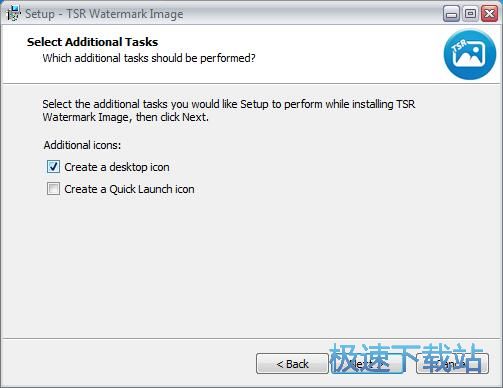Maximize the Setup window
503x388 pixels.
pos(470,14)
